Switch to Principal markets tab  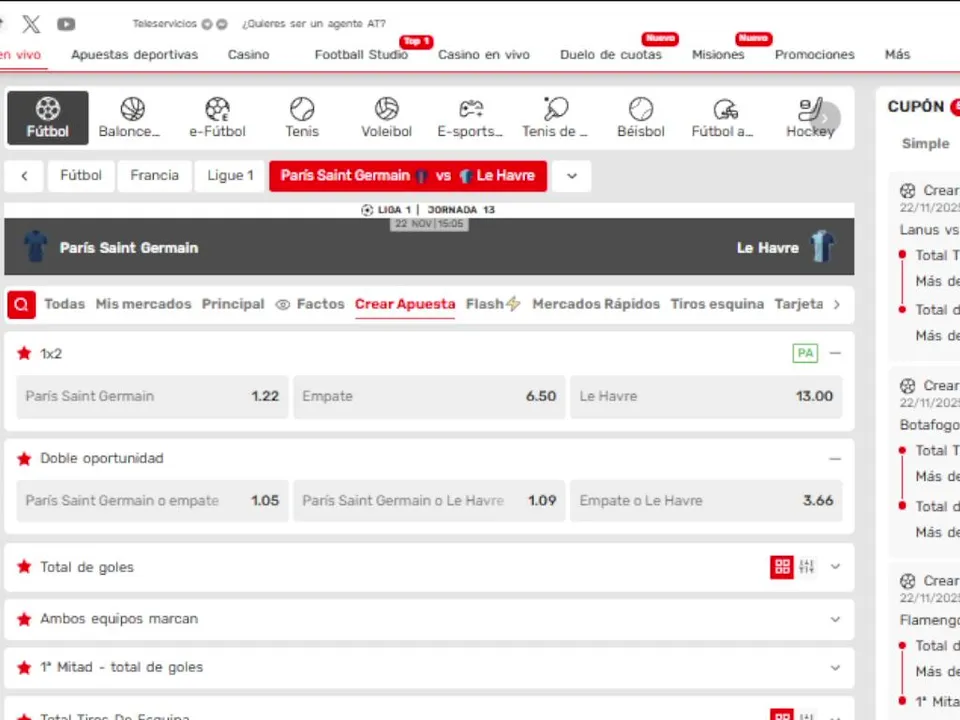233,304
